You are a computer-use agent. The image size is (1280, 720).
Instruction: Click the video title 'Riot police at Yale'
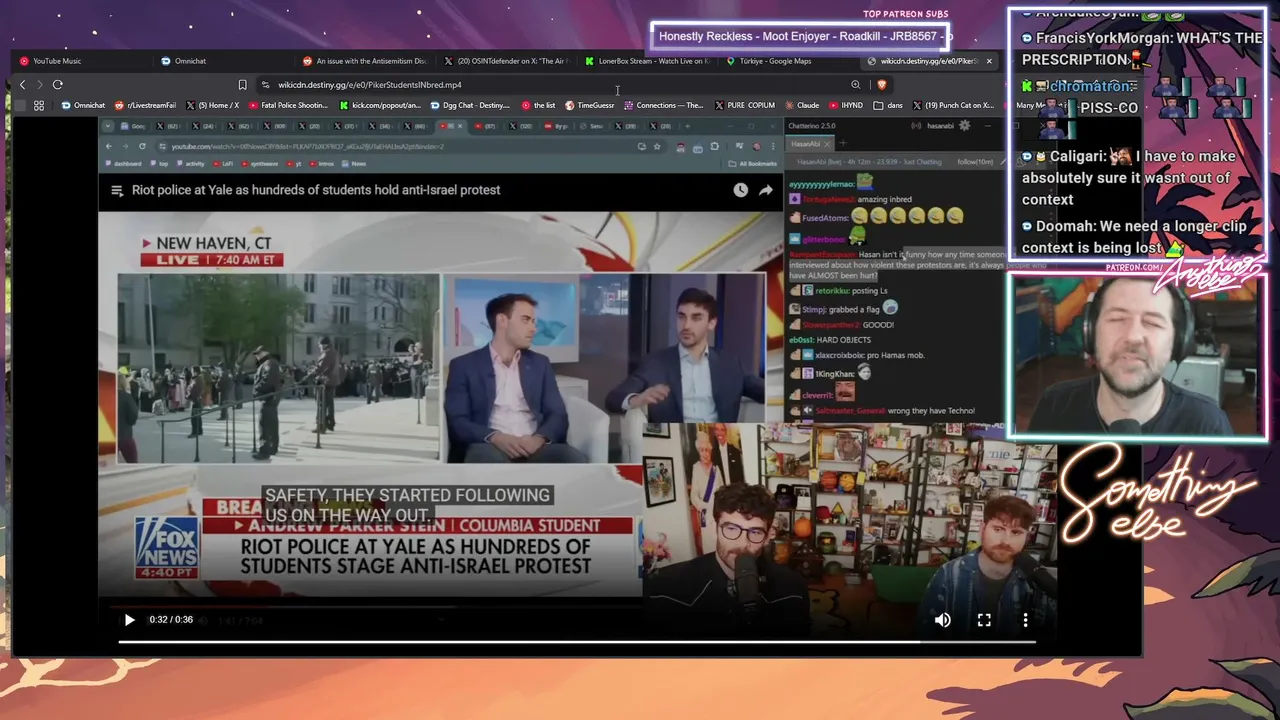316,190
